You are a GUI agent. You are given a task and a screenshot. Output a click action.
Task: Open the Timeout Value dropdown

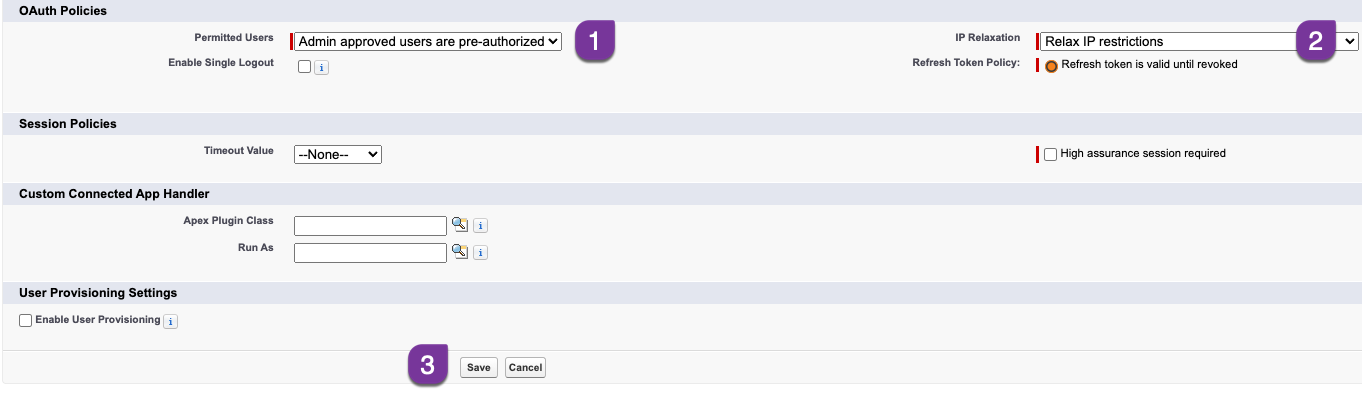[338, 154]
